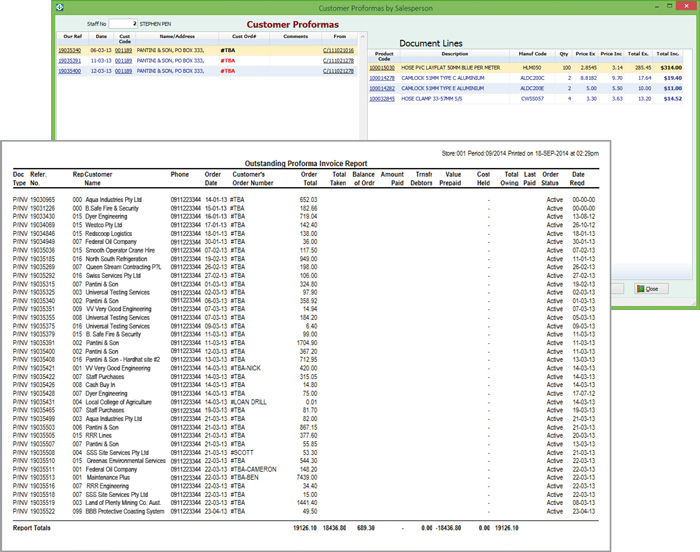Screen dimensions: 700x552
Task: Click the Report Totals label
Action: tap(32, 528)
